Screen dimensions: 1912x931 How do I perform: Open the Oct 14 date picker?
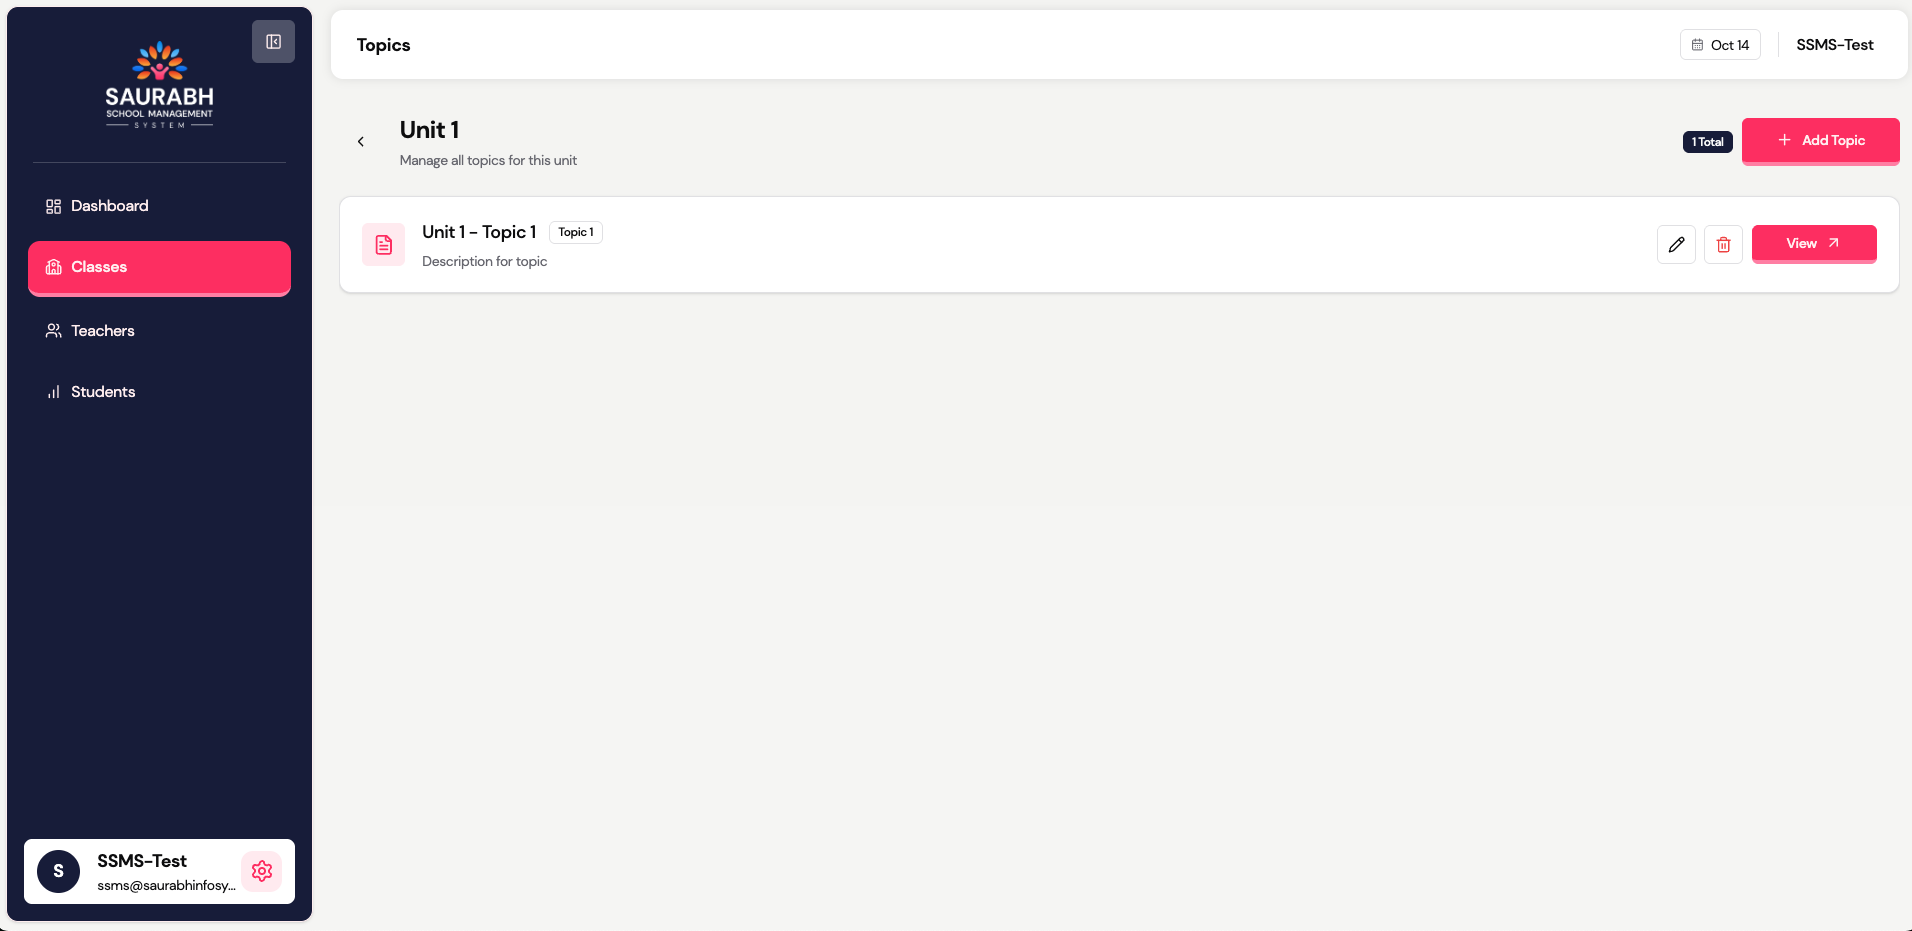click(x=1720, y=45)
